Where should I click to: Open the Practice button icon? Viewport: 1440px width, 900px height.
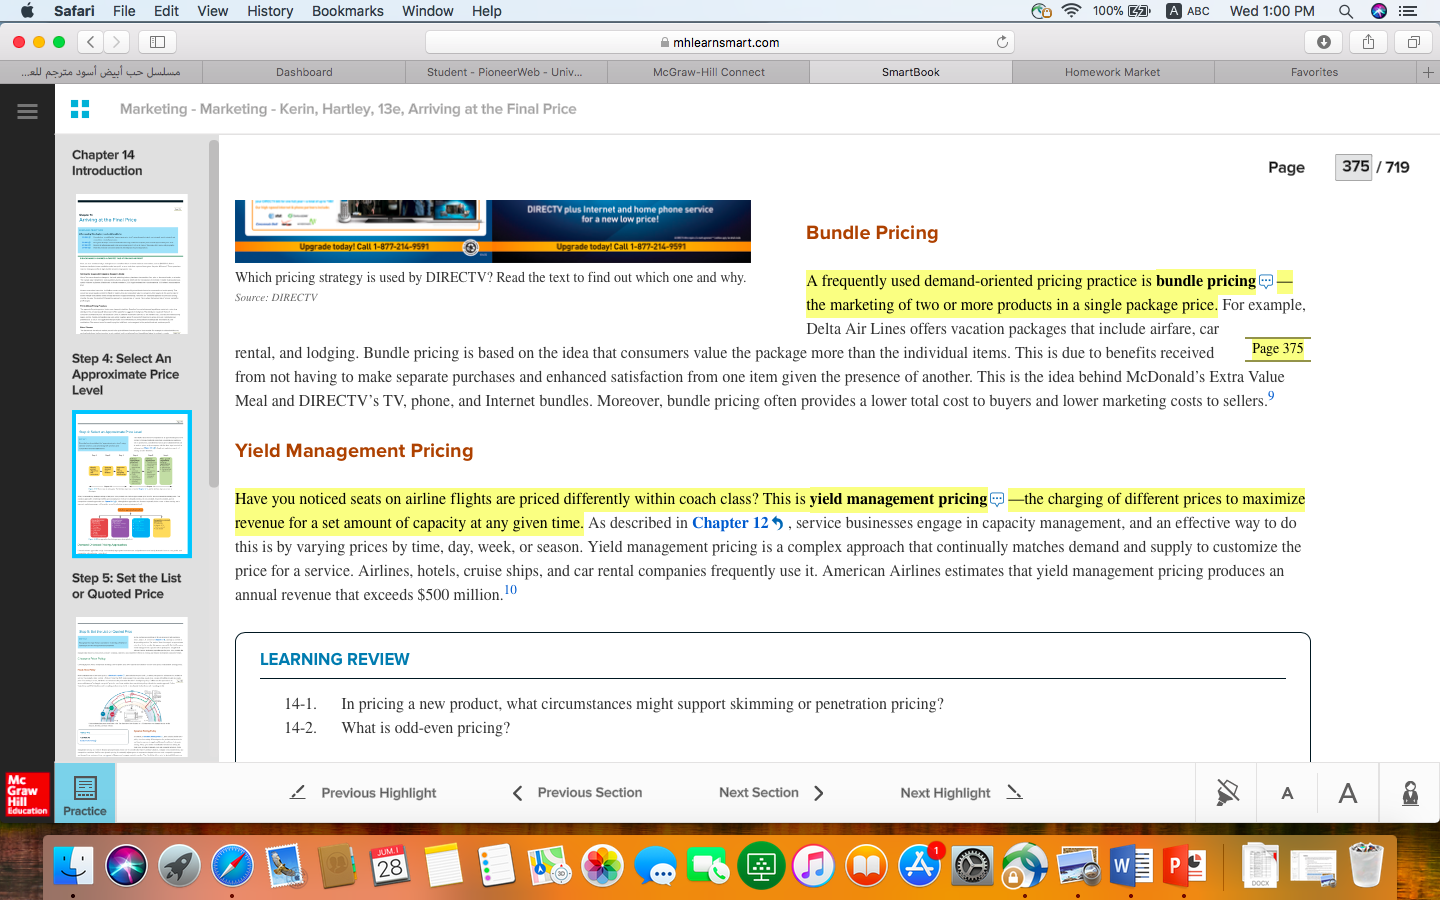tap(85, 794)
